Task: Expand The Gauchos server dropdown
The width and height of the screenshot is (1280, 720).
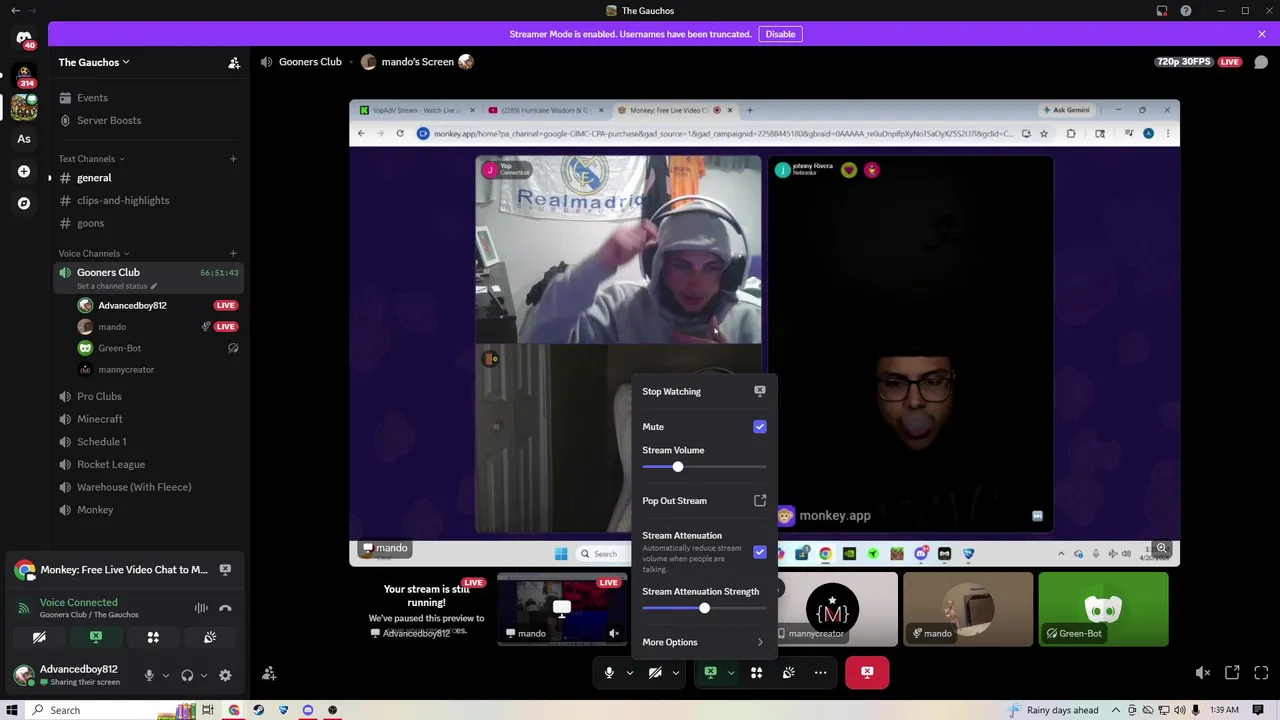Action: coord(94,62)
